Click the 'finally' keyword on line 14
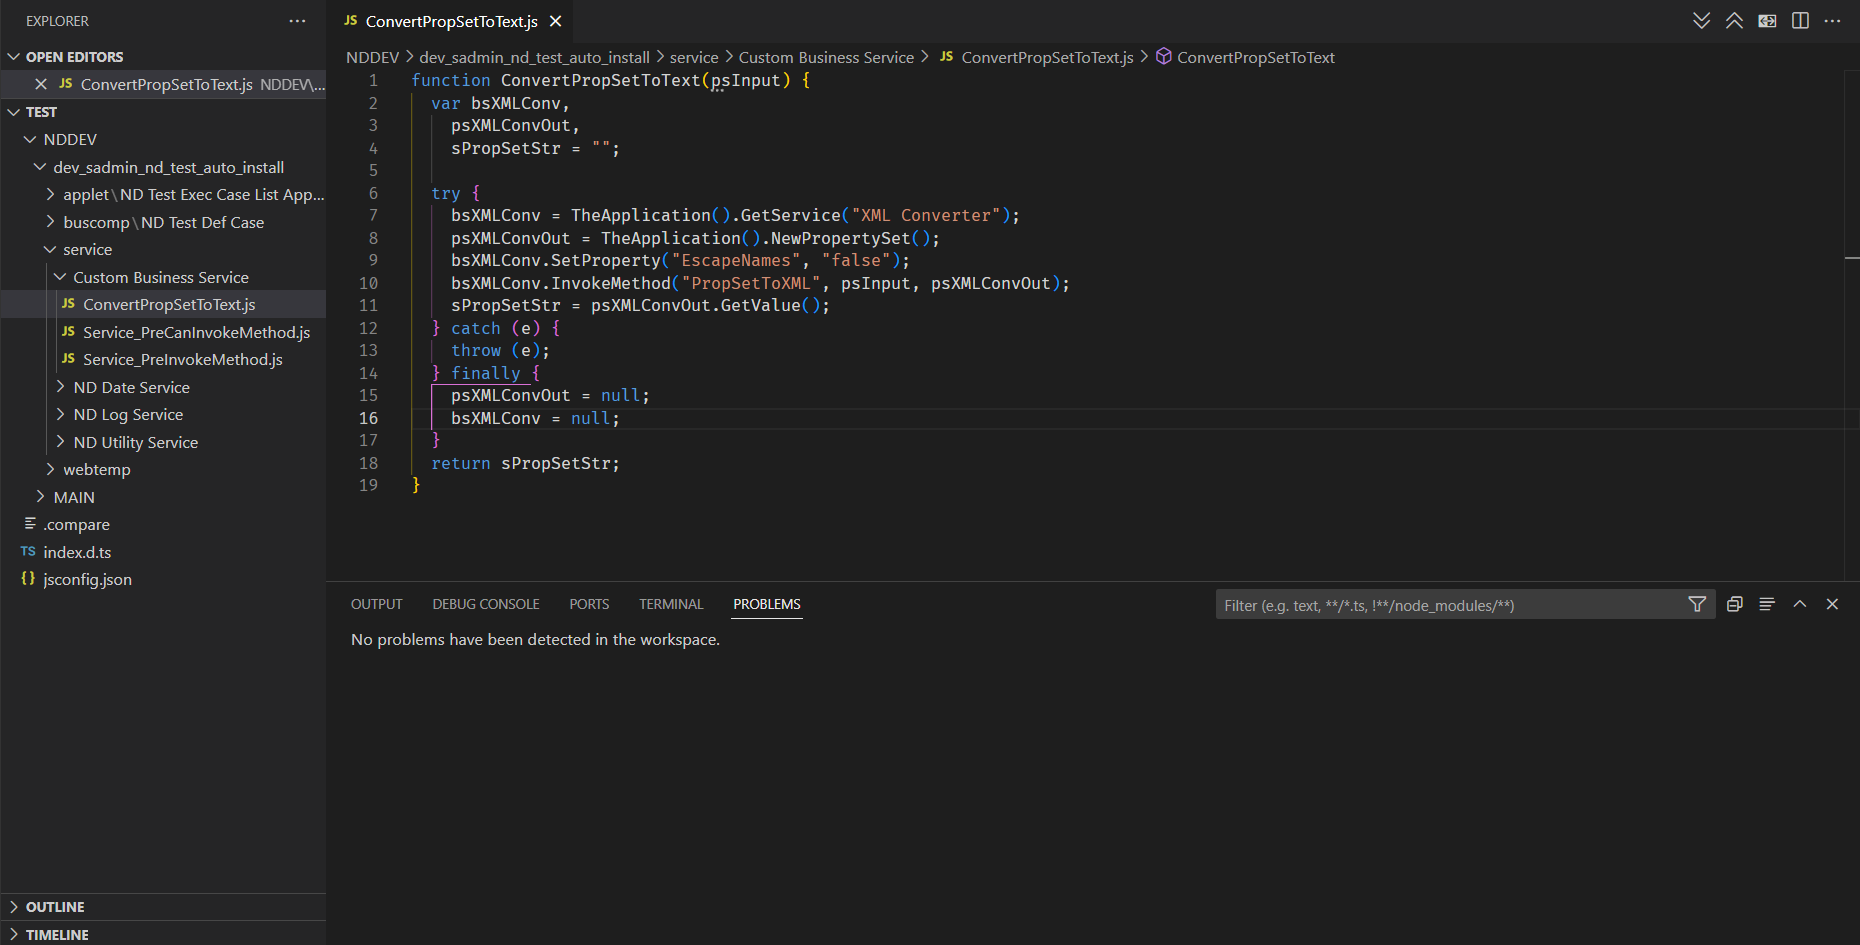Image resolution: width=1860 pixels, height=945 pixels. (x=486, y=373)
